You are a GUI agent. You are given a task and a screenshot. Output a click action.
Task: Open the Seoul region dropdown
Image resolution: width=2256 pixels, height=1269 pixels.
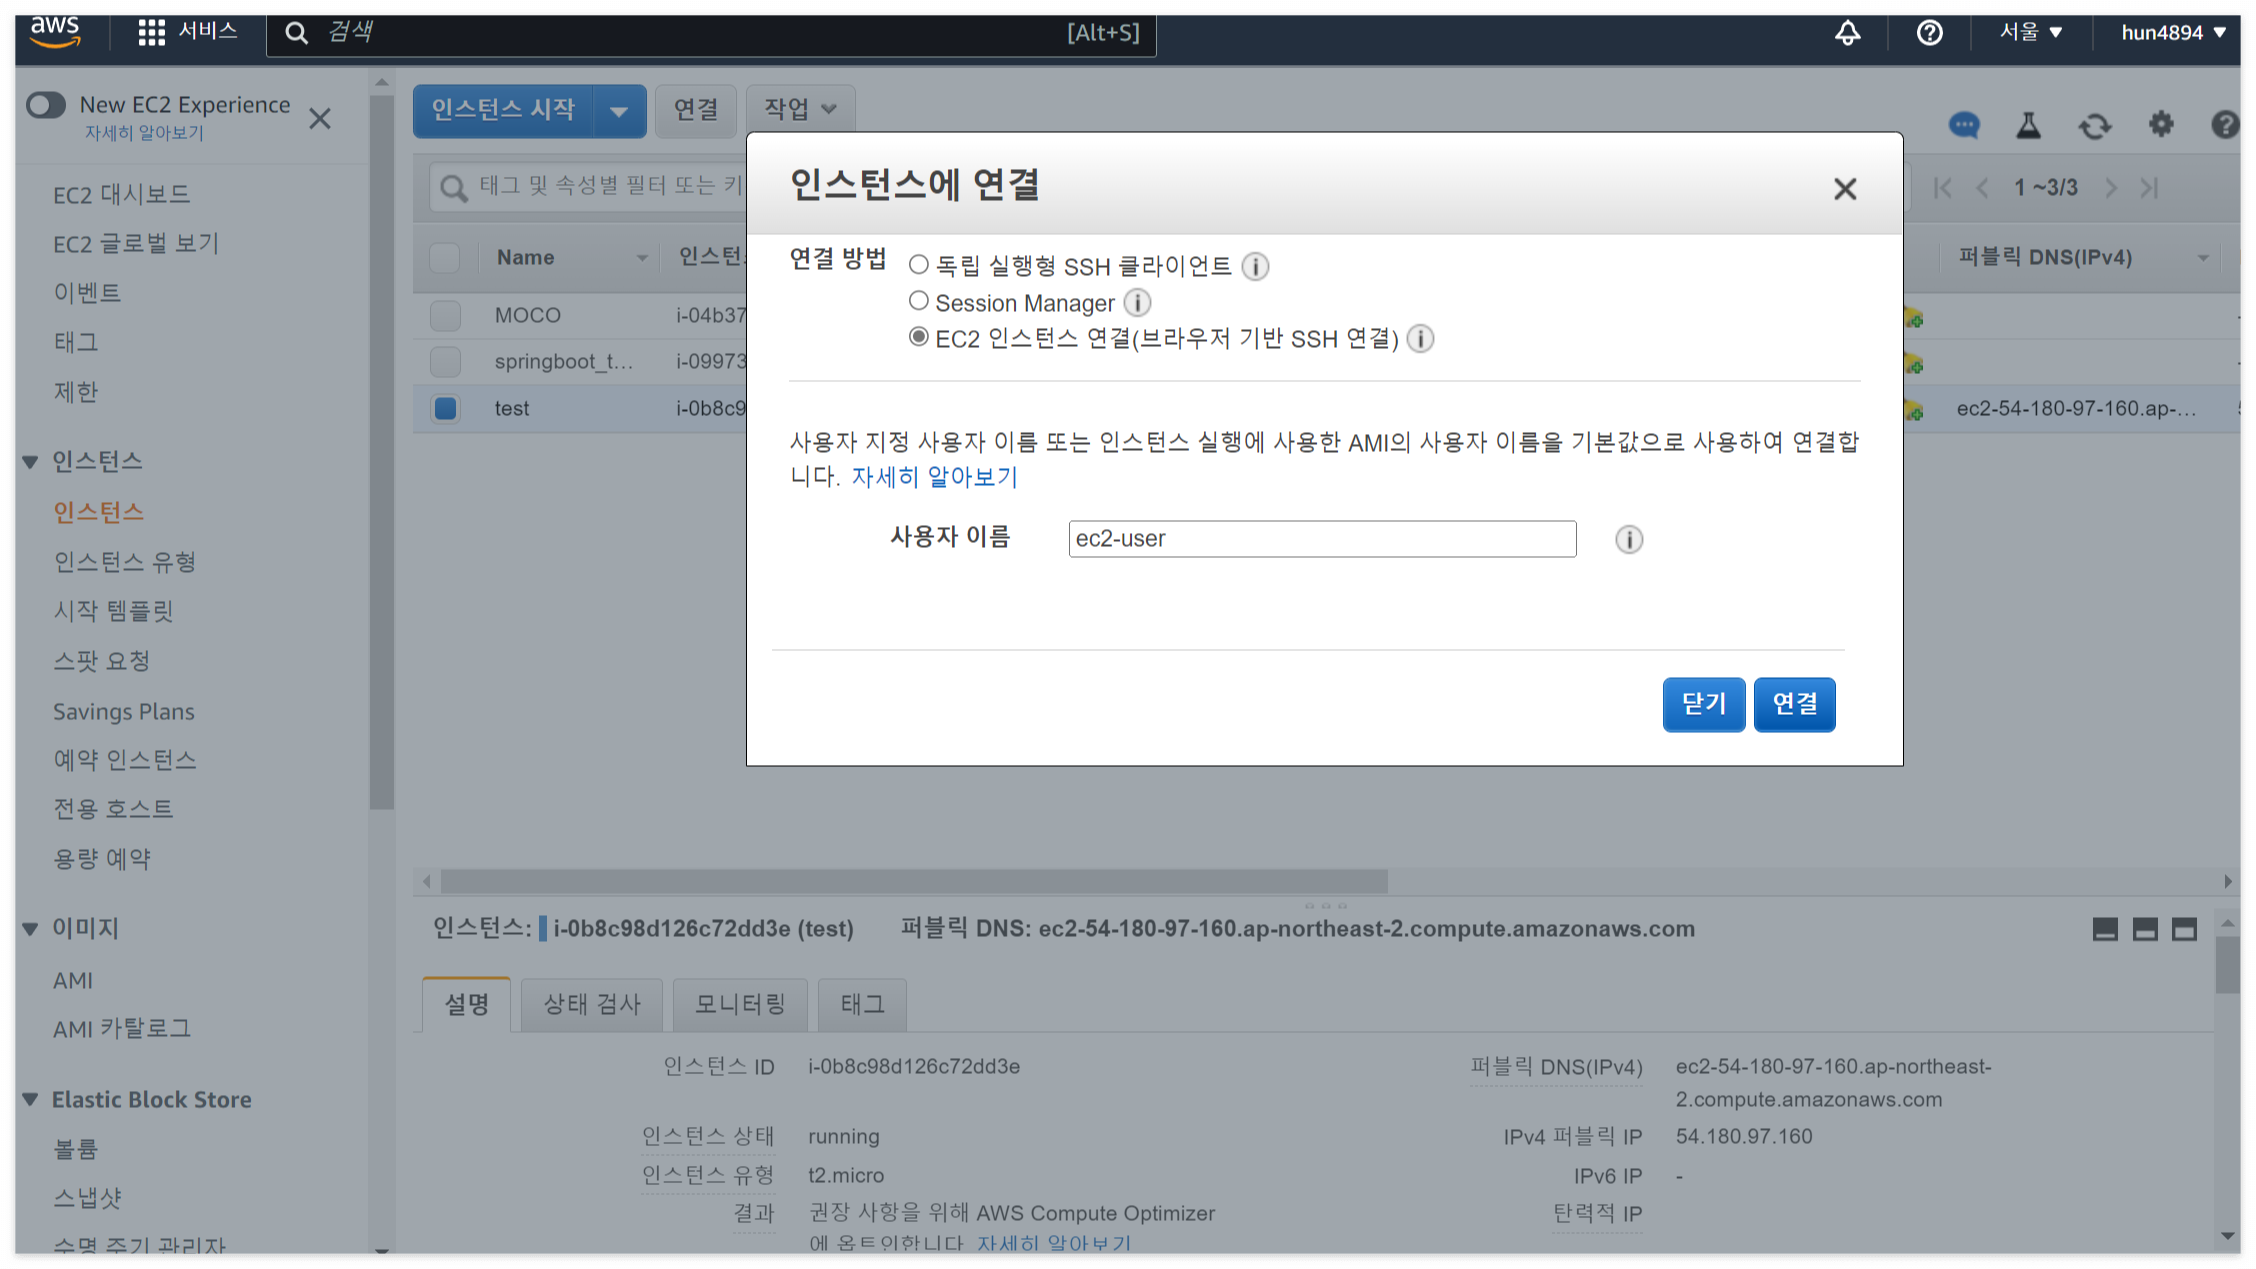point(2030,32)
